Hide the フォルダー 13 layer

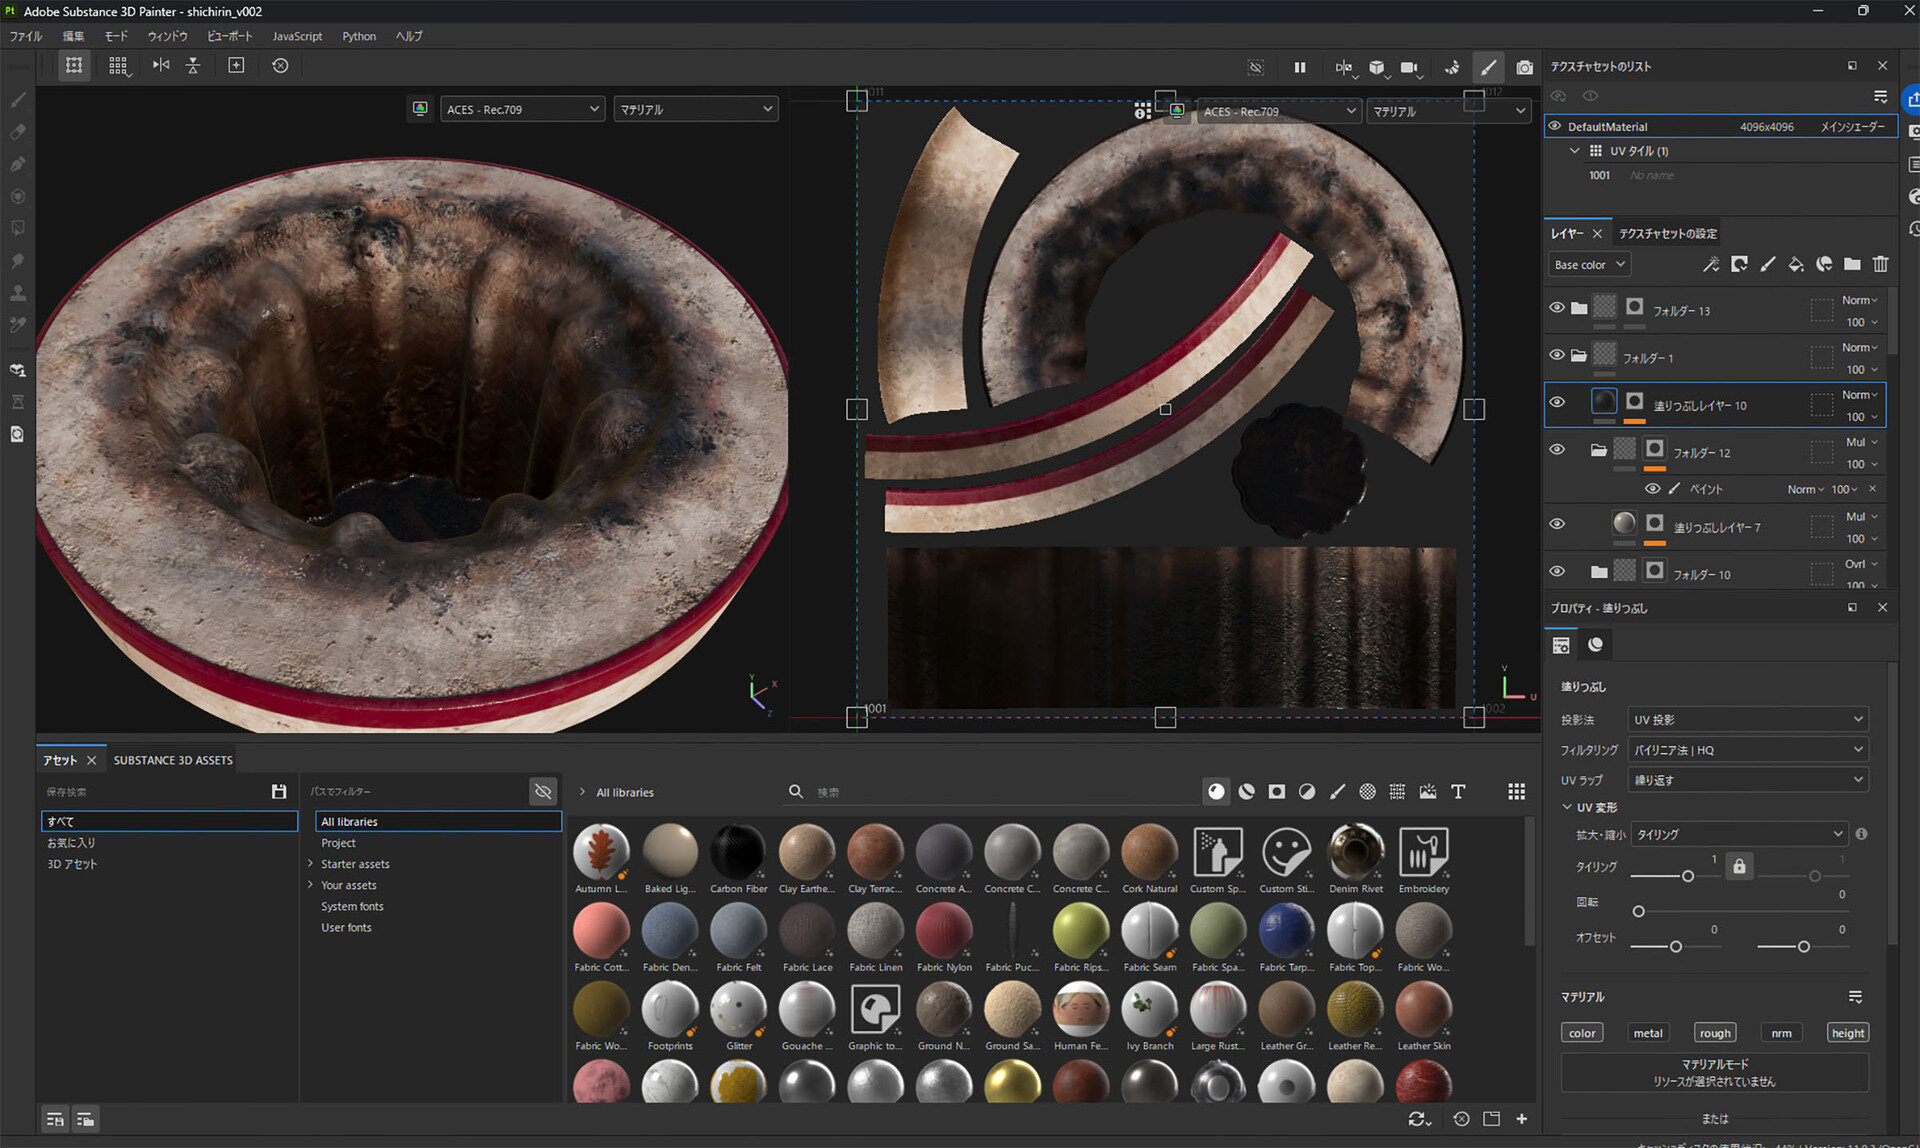click(1557, 308)
